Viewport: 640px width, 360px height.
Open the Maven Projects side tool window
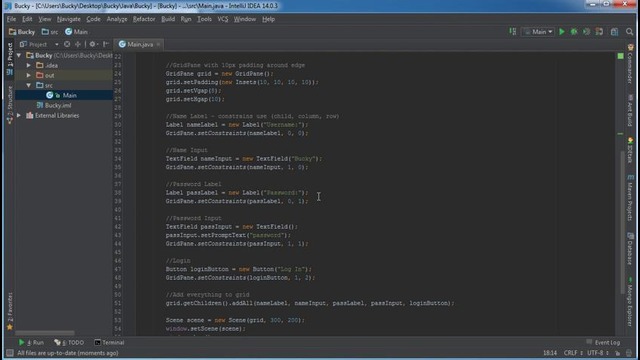[x=630, y=198]
